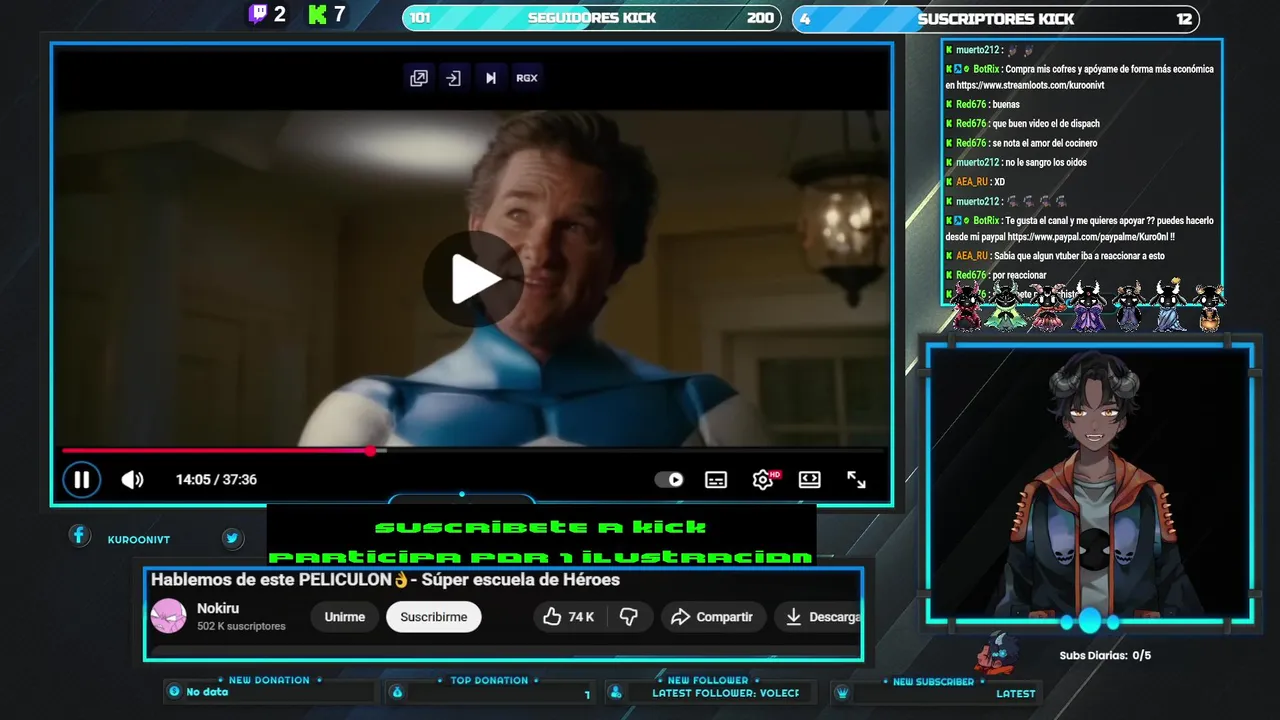
Task: Click the LATEST FOLLOWER: VOLECF text
Action: [726, 693]
